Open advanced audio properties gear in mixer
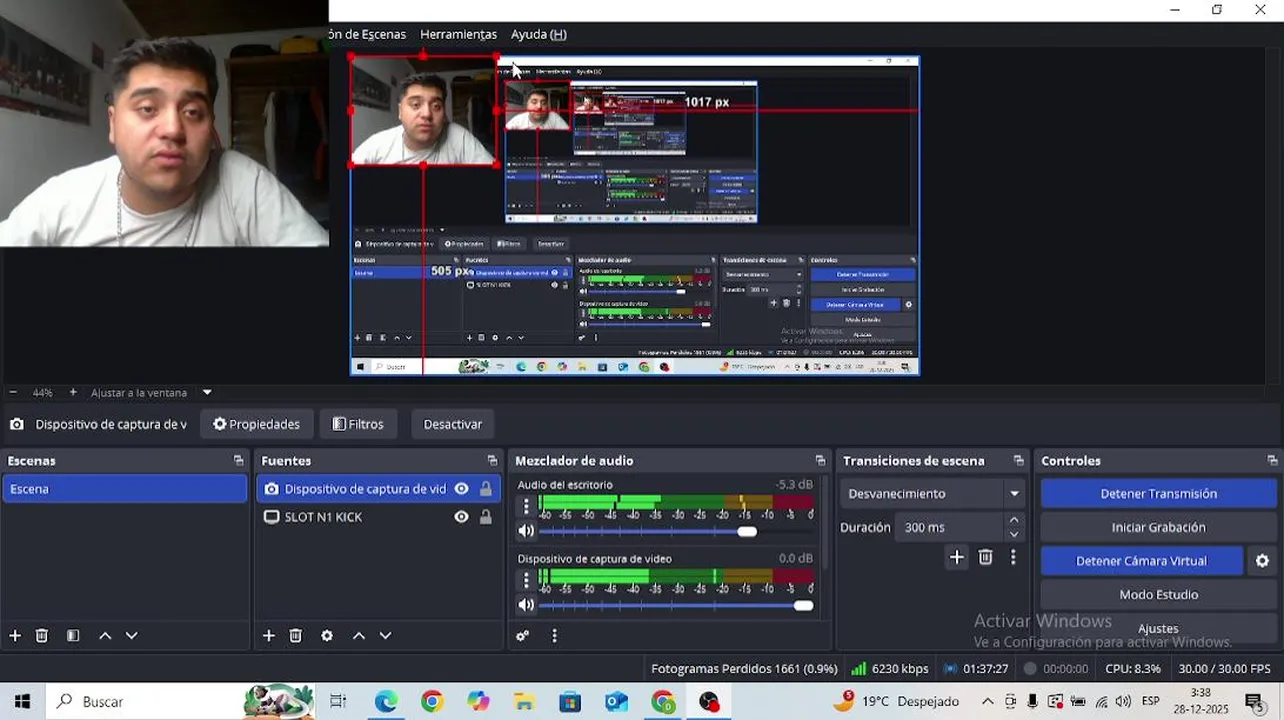 click(x=522, y=636)
